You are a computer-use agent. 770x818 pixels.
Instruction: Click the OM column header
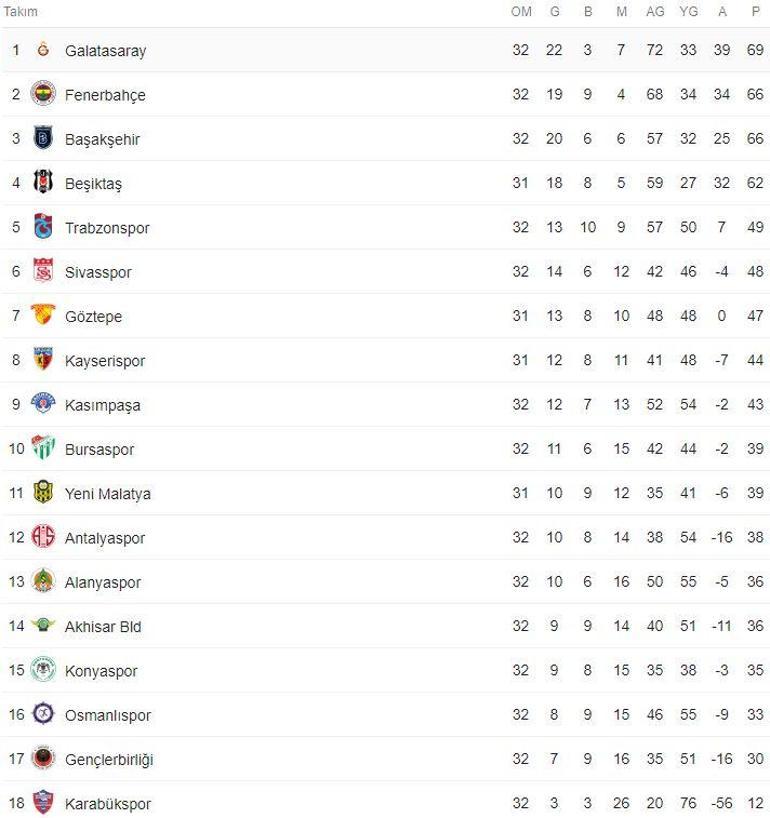point(521,11)
